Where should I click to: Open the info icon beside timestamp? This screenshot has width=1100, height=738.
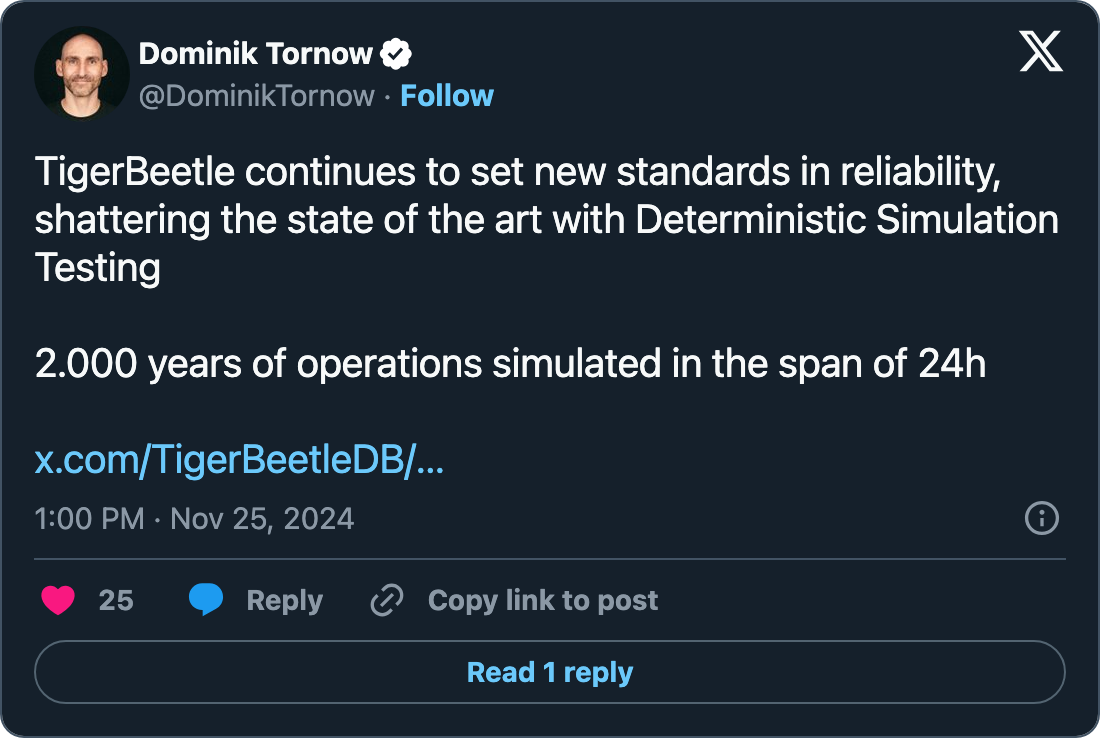point(1042,518)
